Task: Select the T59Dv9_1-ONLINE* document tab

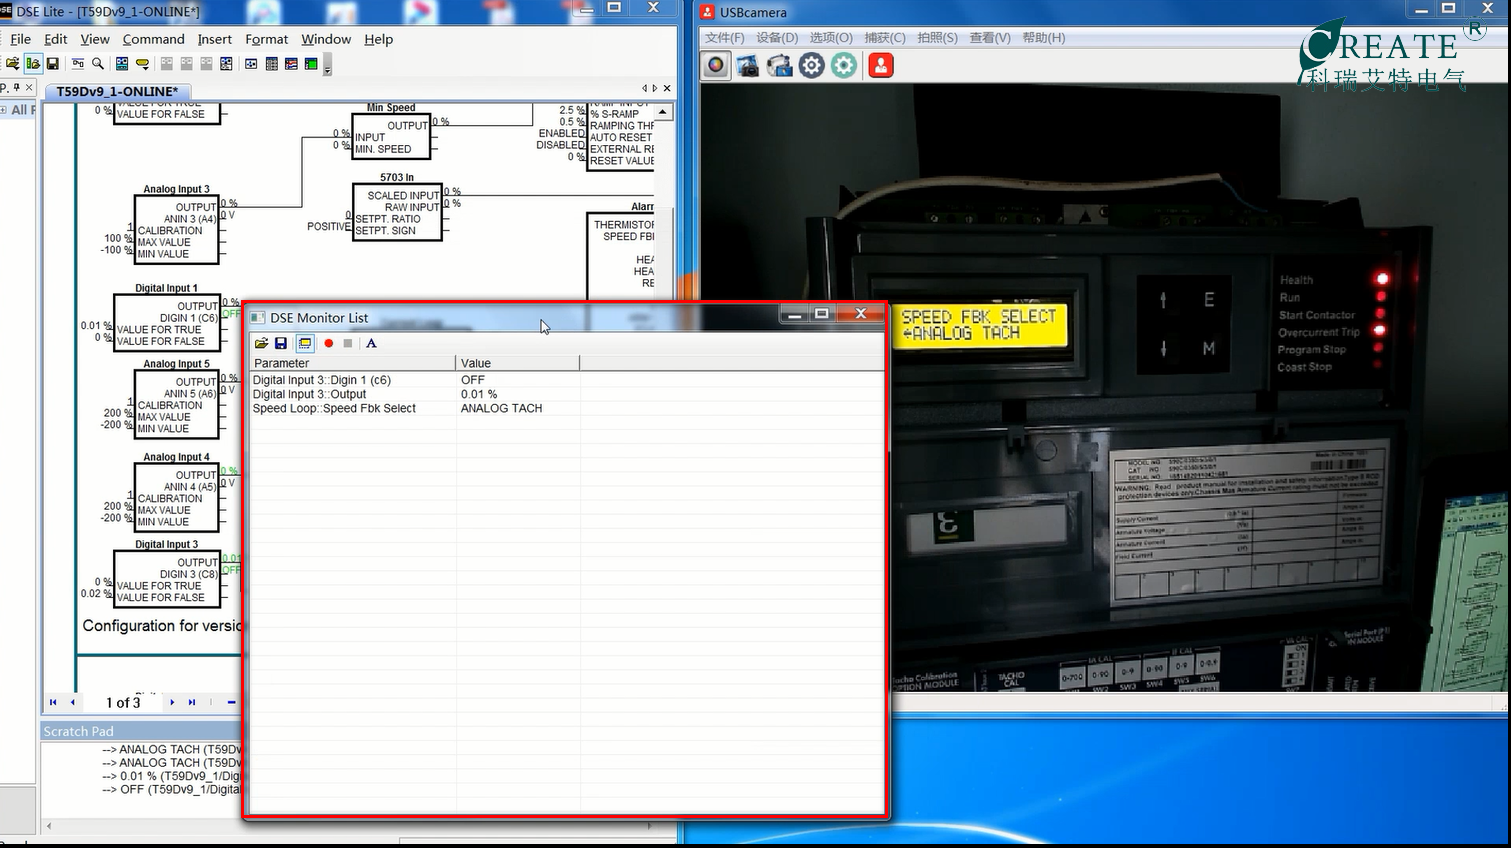Action: [x=117, y=91]
